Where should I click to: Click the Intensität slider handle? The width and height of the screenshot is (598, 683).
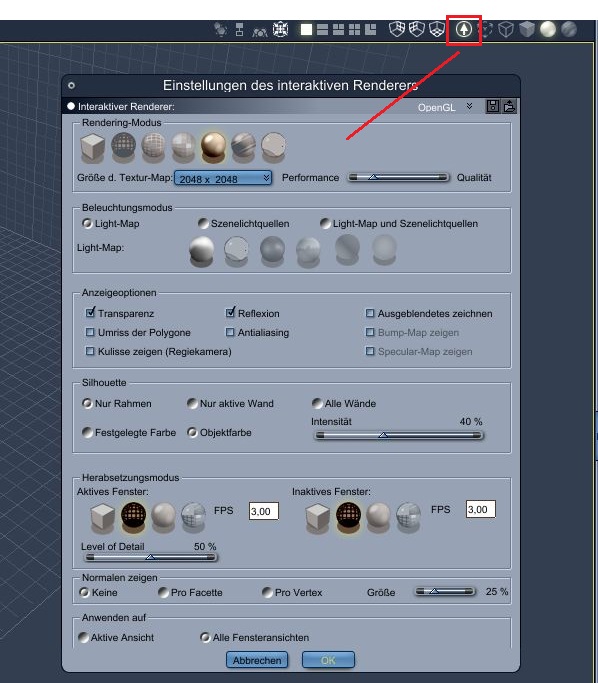point(383,435)
